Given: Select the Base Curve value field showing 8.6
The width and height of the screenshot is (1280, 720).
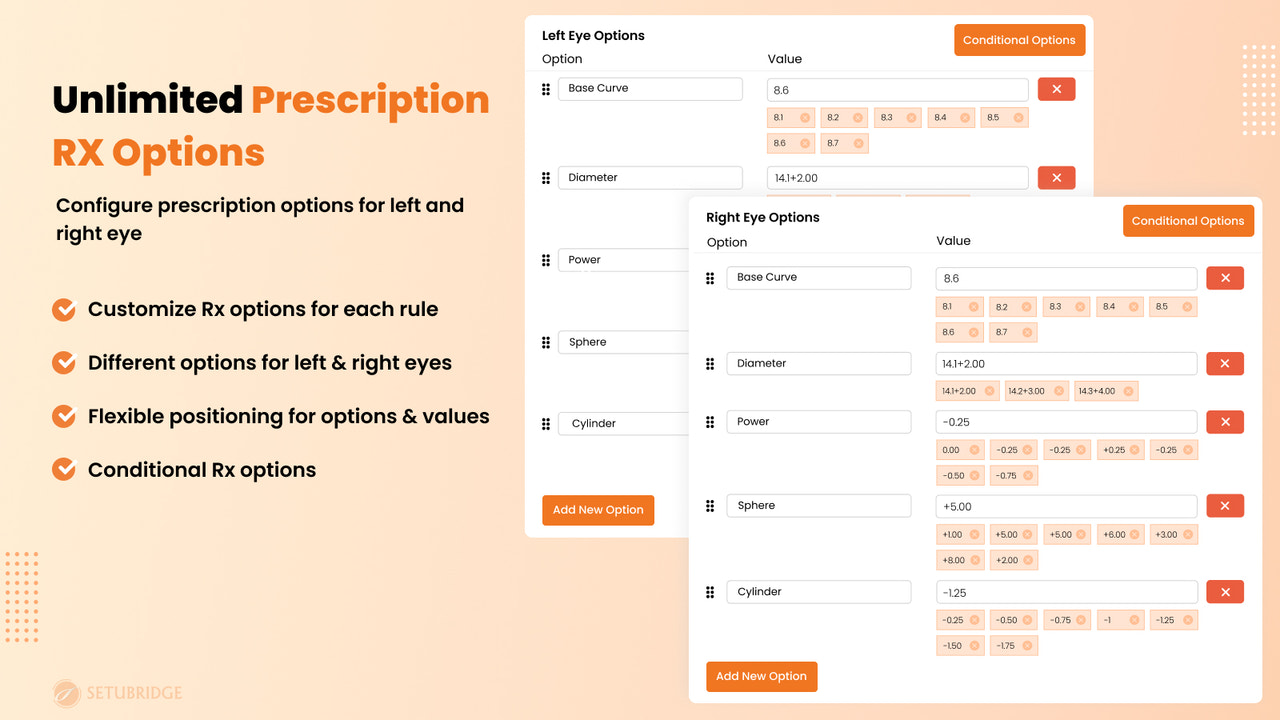Looking at the screenshot, I should point(1066,277).
